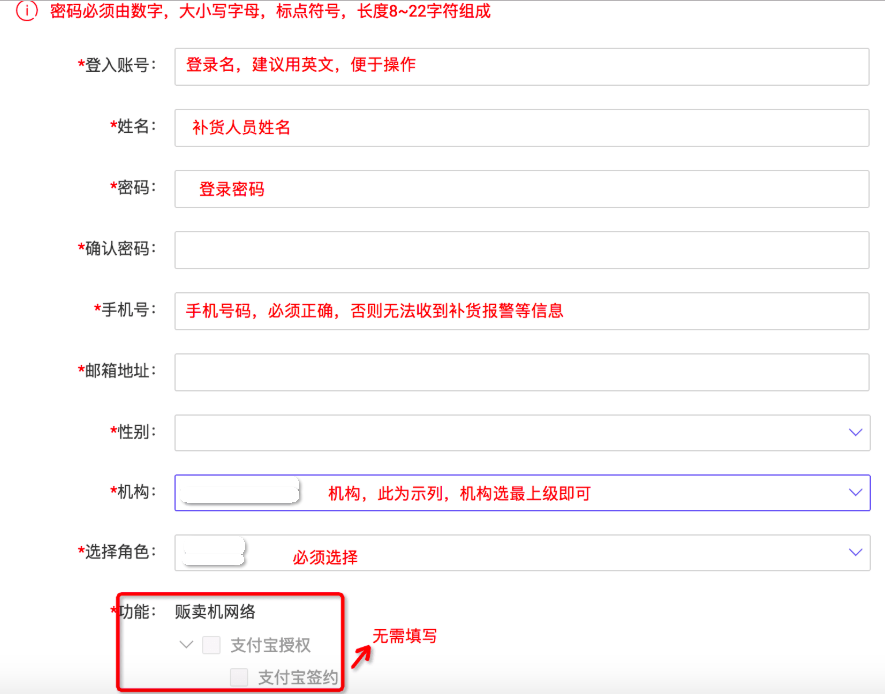885x694 pixels.
Task: Click into the 密码 field
Action: 522,189
